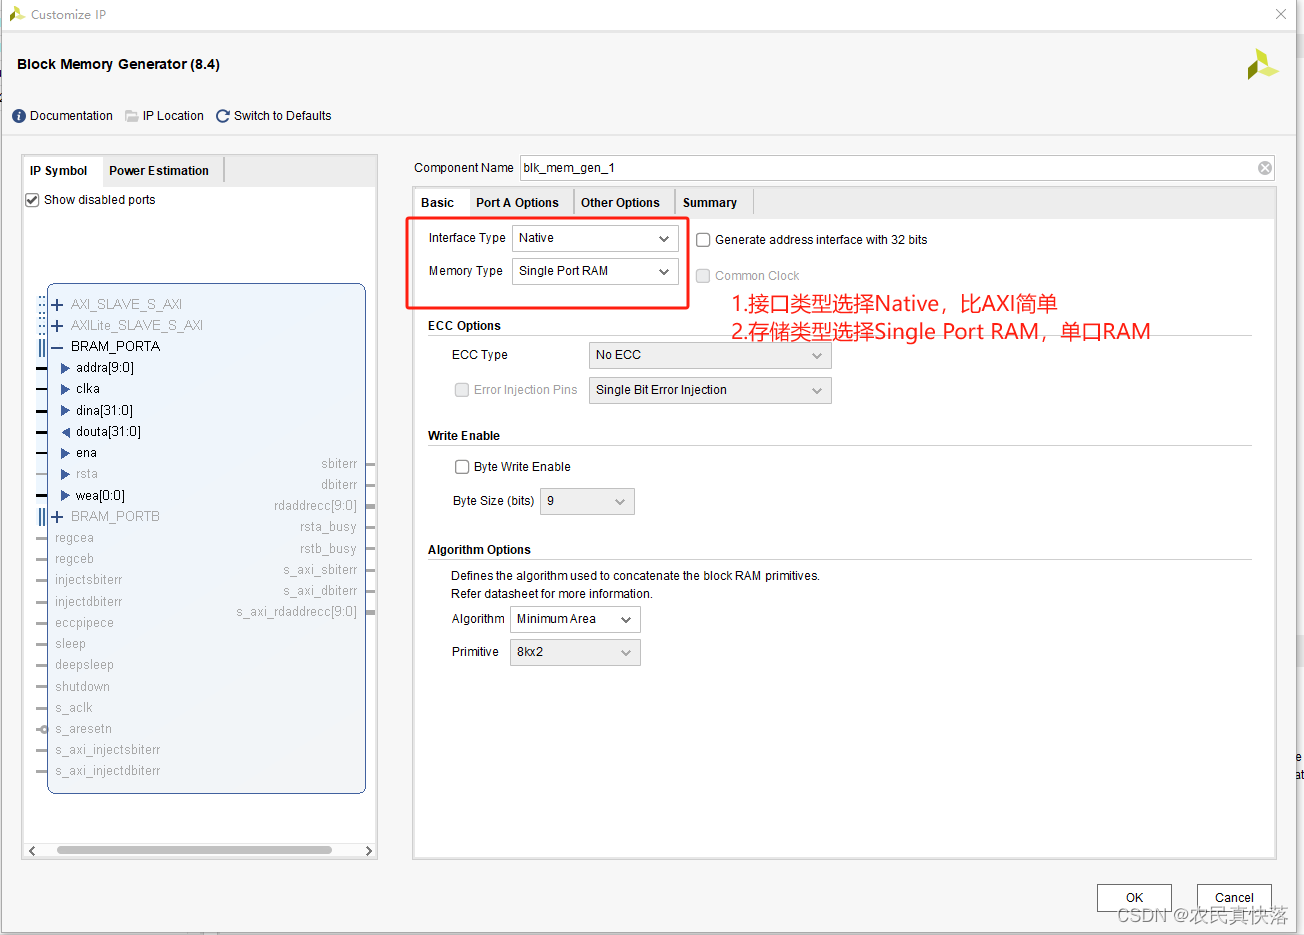The width and height of the screenshot is (1304, 935).
Task: Uncheck the Show disabled ports checkbox
Action: [32, 200]
